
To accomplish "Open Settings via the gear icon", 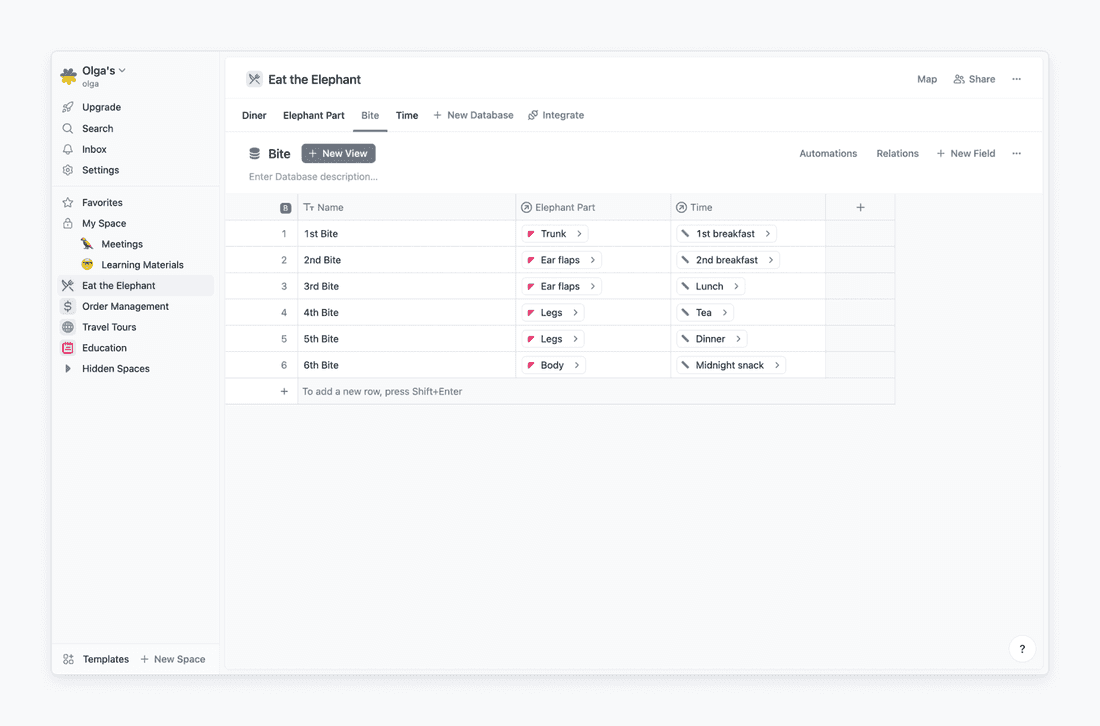I will click(x=70, y=170).
